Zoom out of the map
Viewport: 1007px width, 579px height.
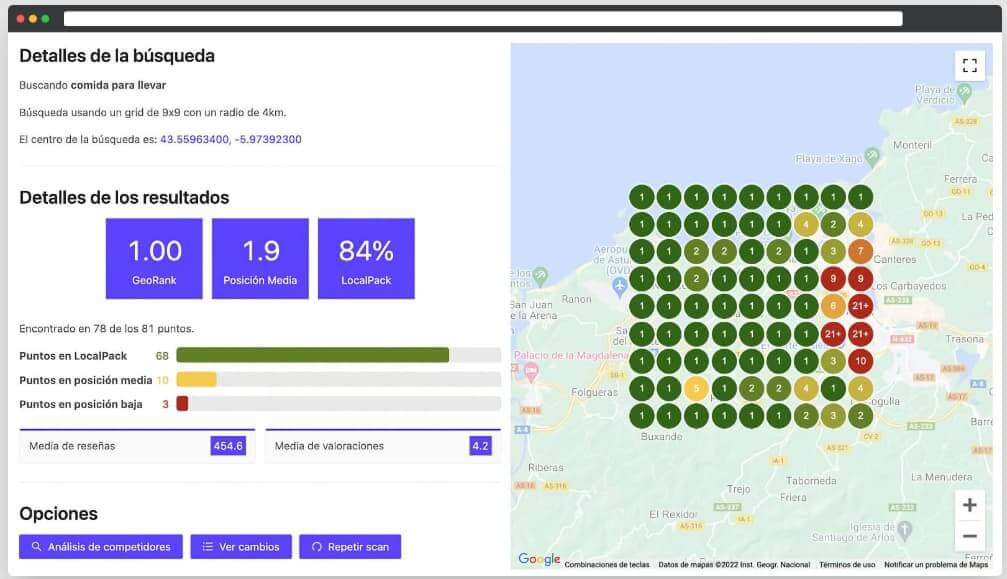click(x=969, y=536)
